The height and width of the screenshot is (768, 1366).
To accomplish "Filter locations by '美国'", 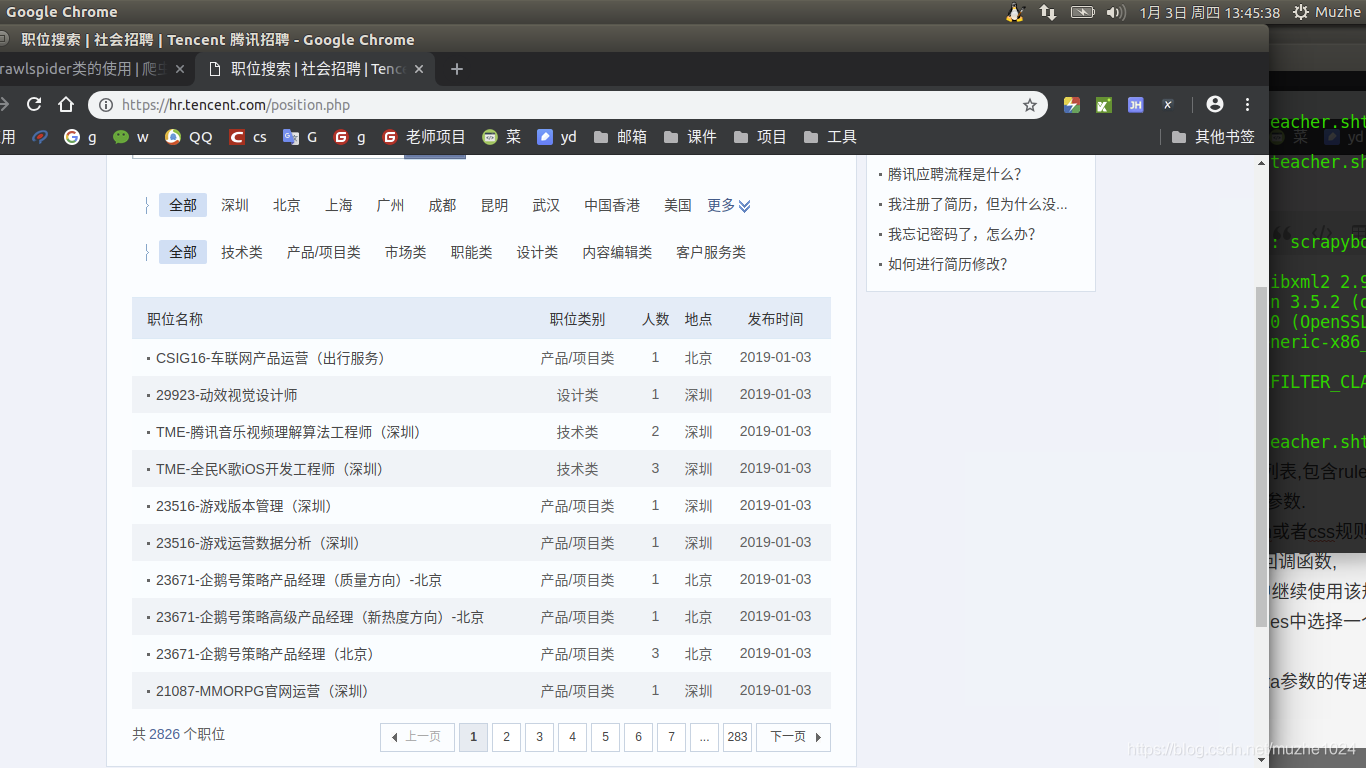I will 678,205.
